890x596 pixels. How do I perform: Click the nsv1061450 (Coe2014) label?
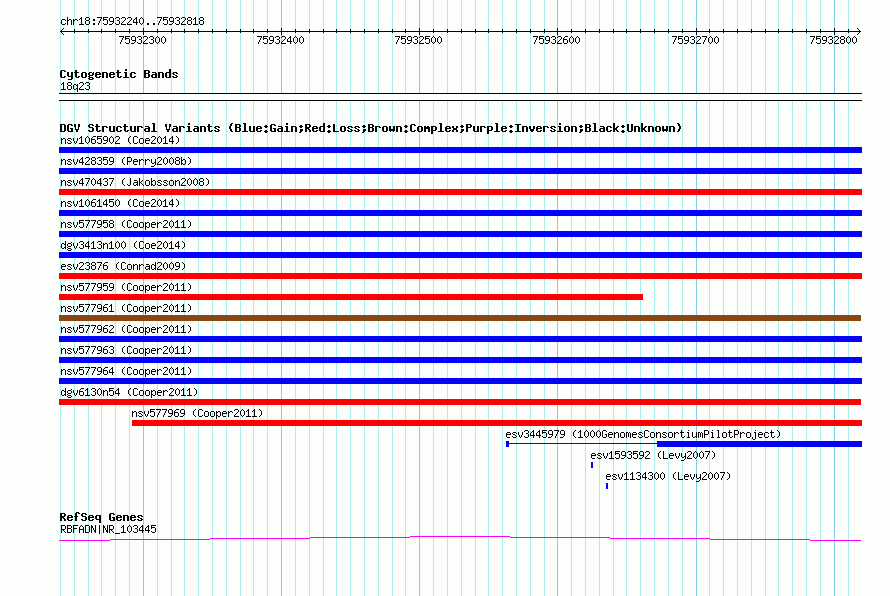[x=120, y=203]
